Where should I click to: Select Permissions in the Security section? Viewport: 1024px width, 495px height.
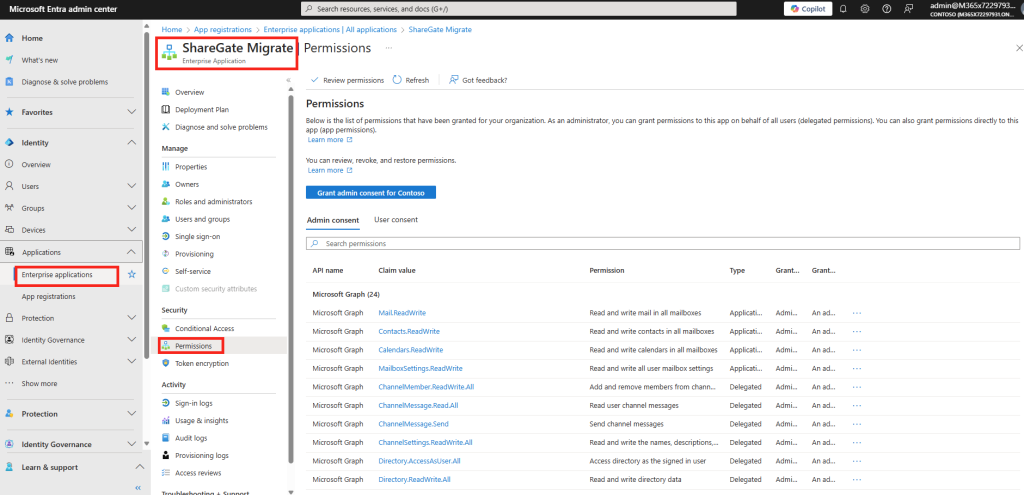[193, 346]
